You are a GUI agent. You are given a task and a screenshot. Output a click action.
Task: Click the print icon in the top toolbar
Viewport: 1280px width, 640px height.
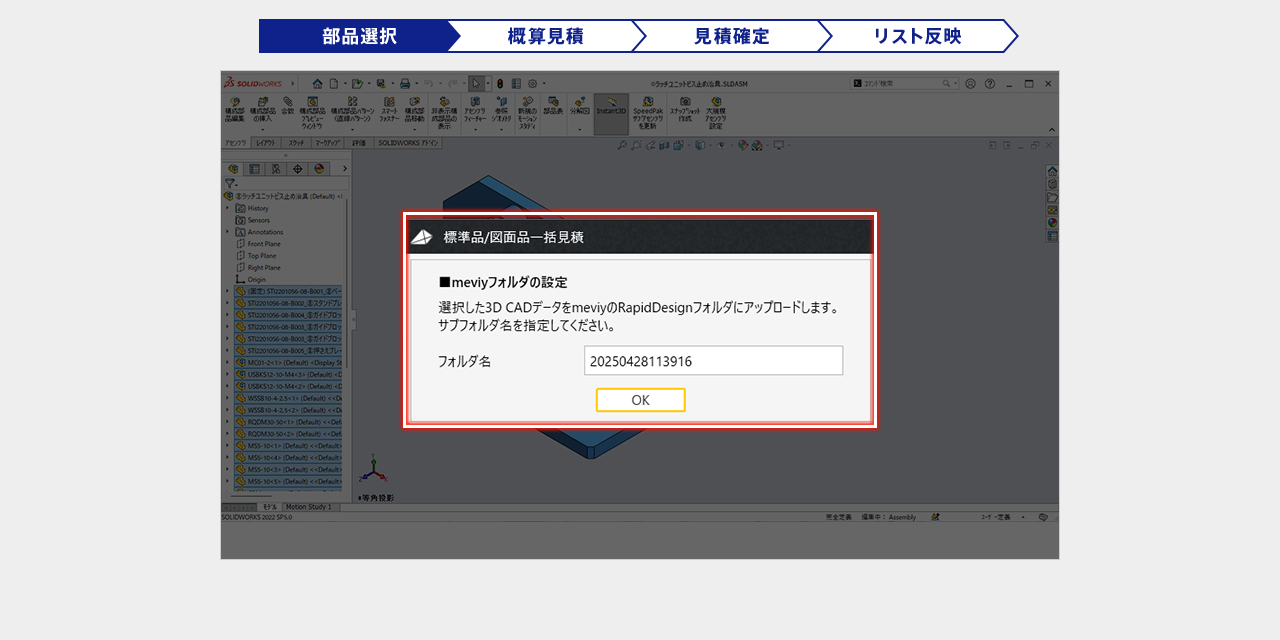405,84
